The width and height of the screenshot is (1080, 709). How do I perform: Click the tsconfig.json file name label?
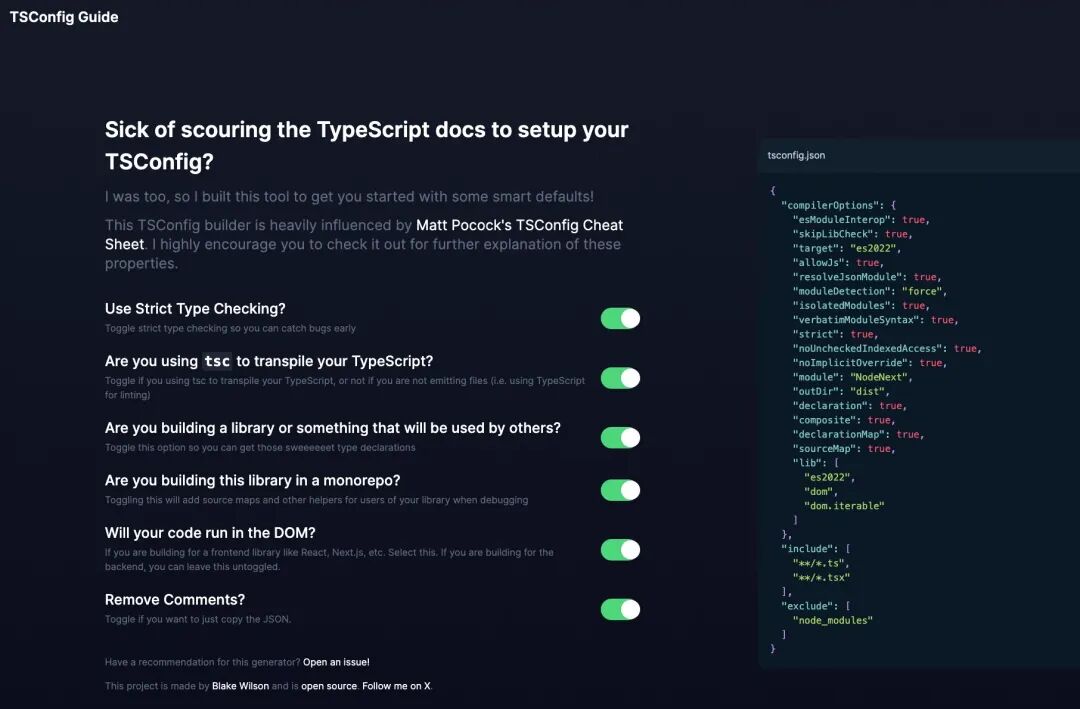point(796,155)
